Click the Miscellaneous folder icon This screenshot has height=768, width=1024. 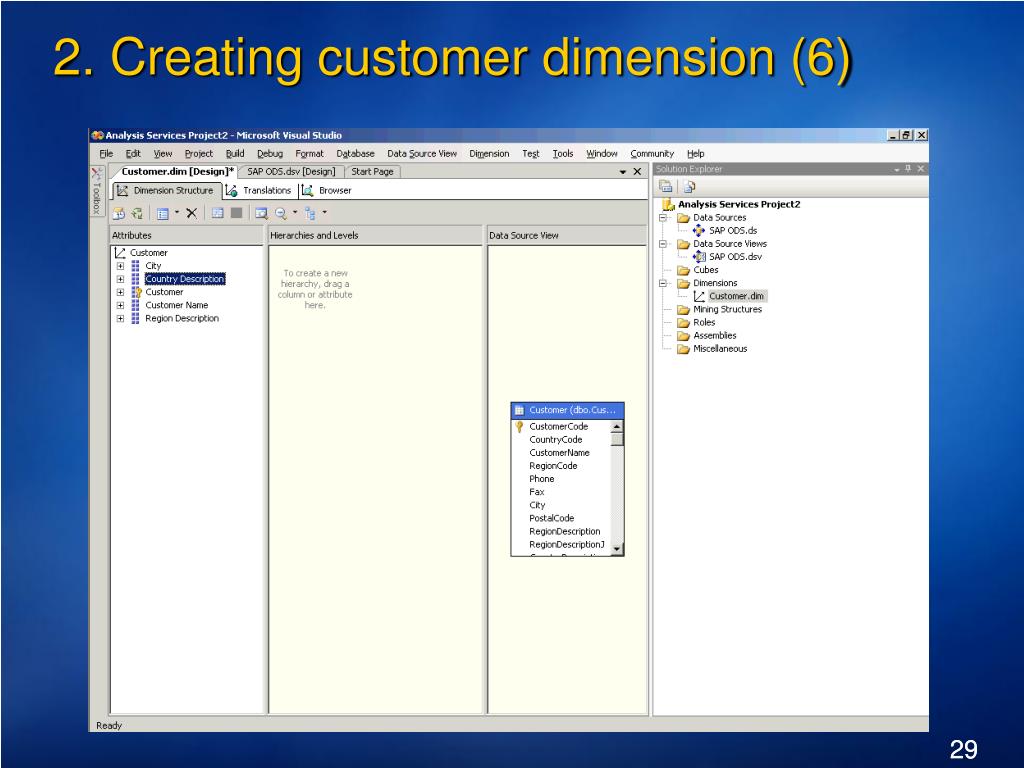pos(683,349)
